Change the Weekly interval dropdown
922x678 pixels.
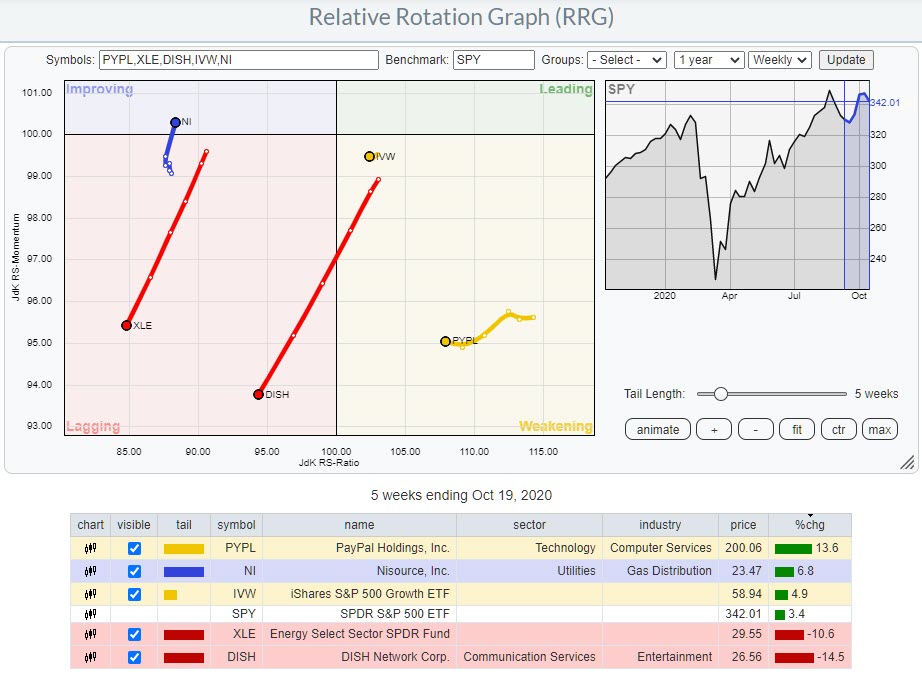click(x=779, y=60)
